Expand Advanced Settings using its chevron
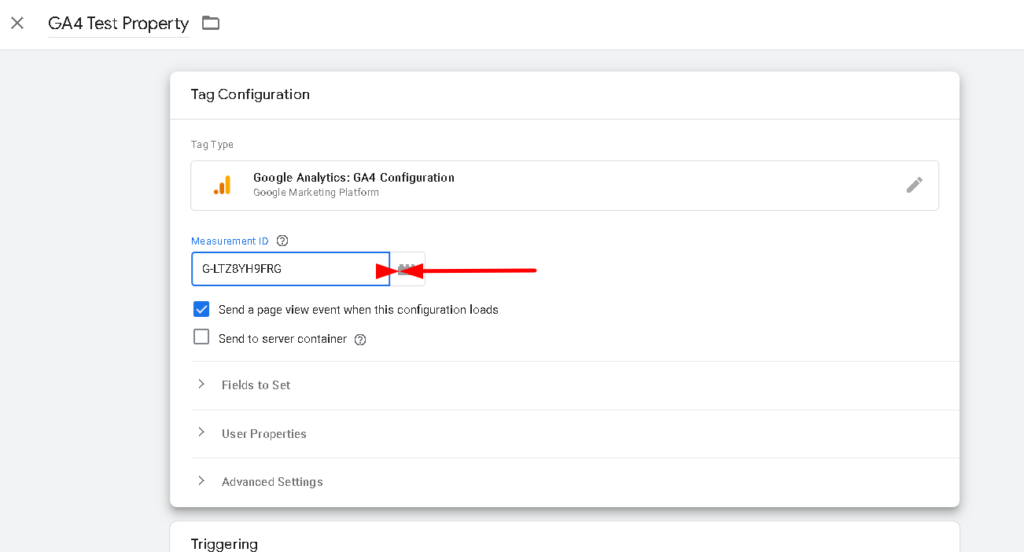1024x552 pixels. click(x=201, y=481)
